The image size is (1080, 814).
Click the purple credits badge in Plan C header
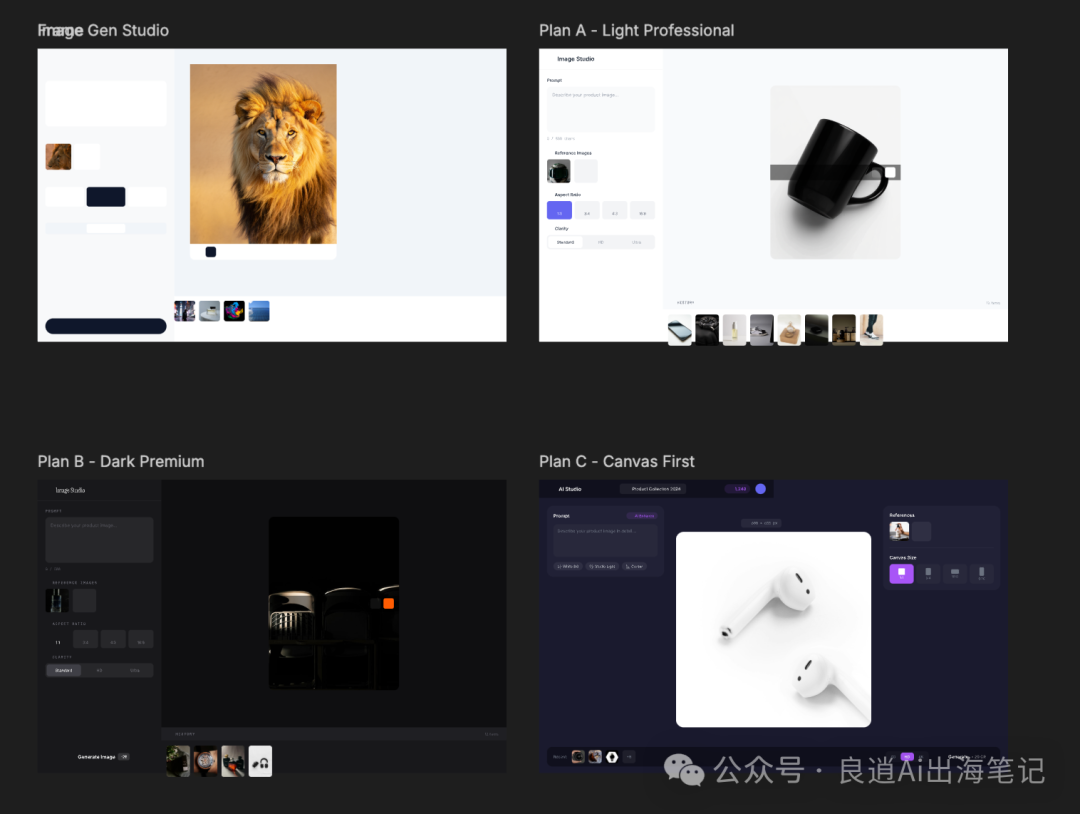[738, 489]
